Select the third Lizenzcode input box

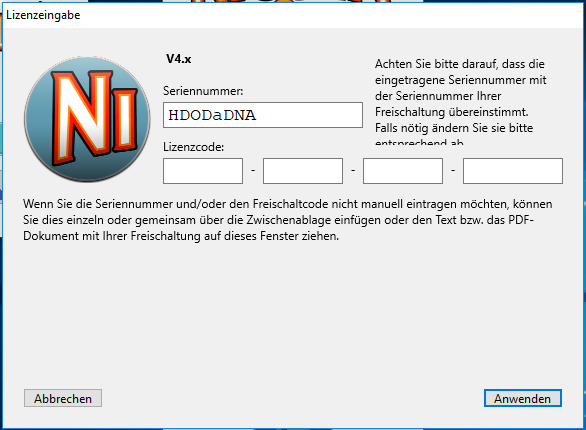point(403,171)
